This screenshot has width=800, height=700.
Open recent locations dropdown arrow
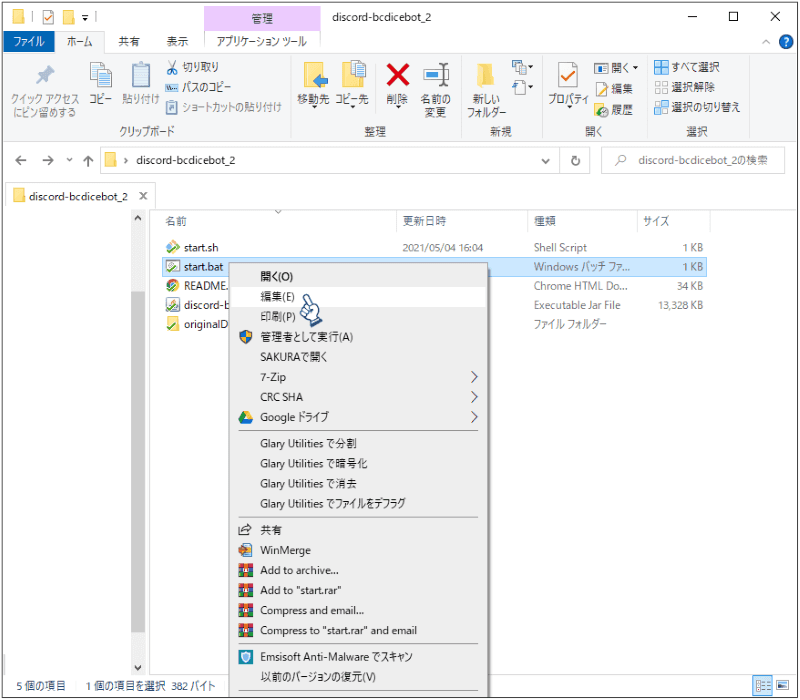(69, 160)
